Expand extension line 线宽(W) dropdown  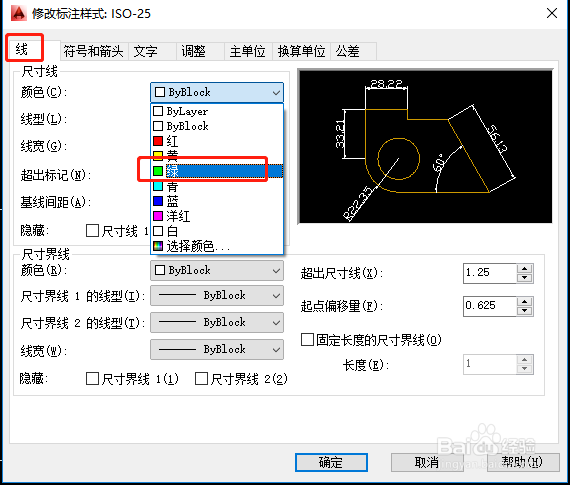pyautogui.click(x=217, y=349)
